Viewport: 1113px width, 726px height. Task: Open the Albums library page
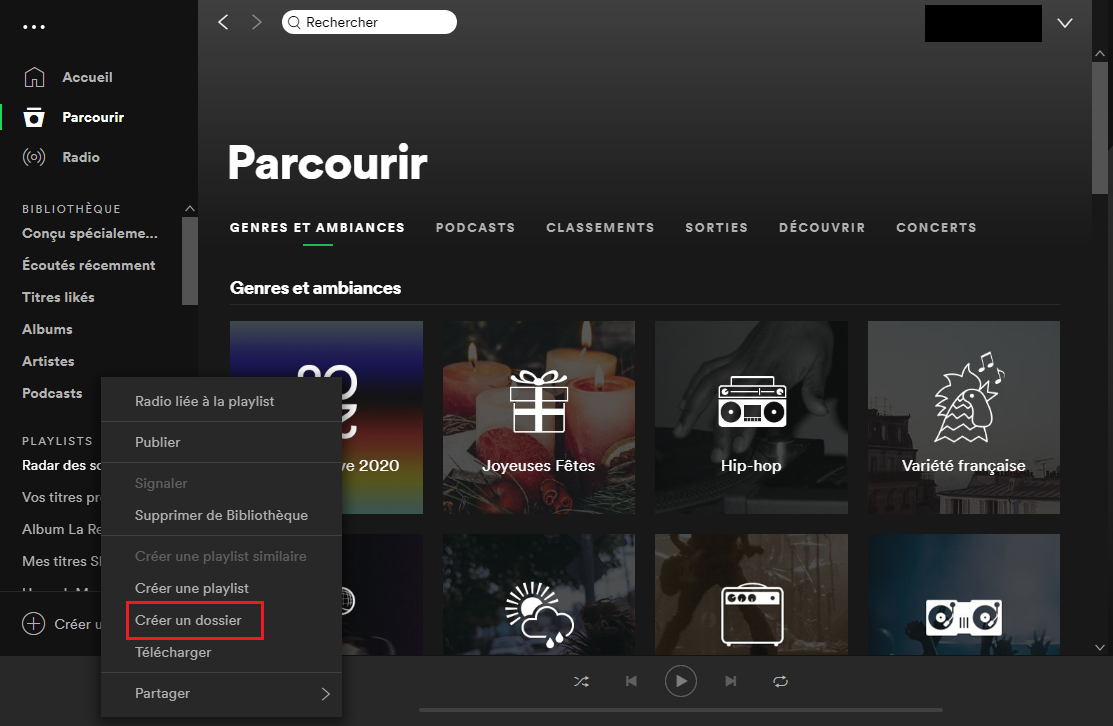(49, 328)
